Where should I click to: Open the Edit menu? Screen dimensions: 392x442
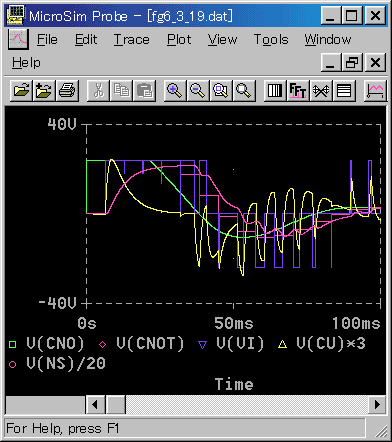click(x=86, y=40)
